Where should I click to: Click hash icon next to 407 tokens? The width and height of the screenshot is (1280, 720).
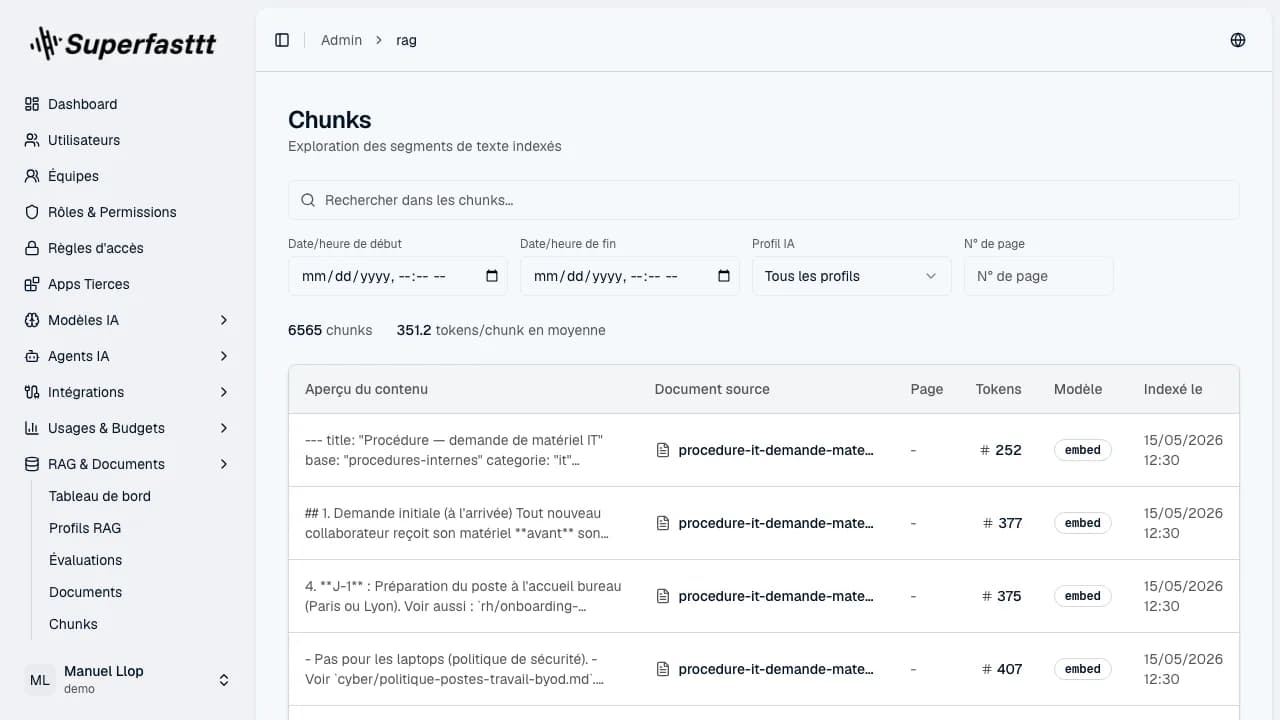[987, 669]
